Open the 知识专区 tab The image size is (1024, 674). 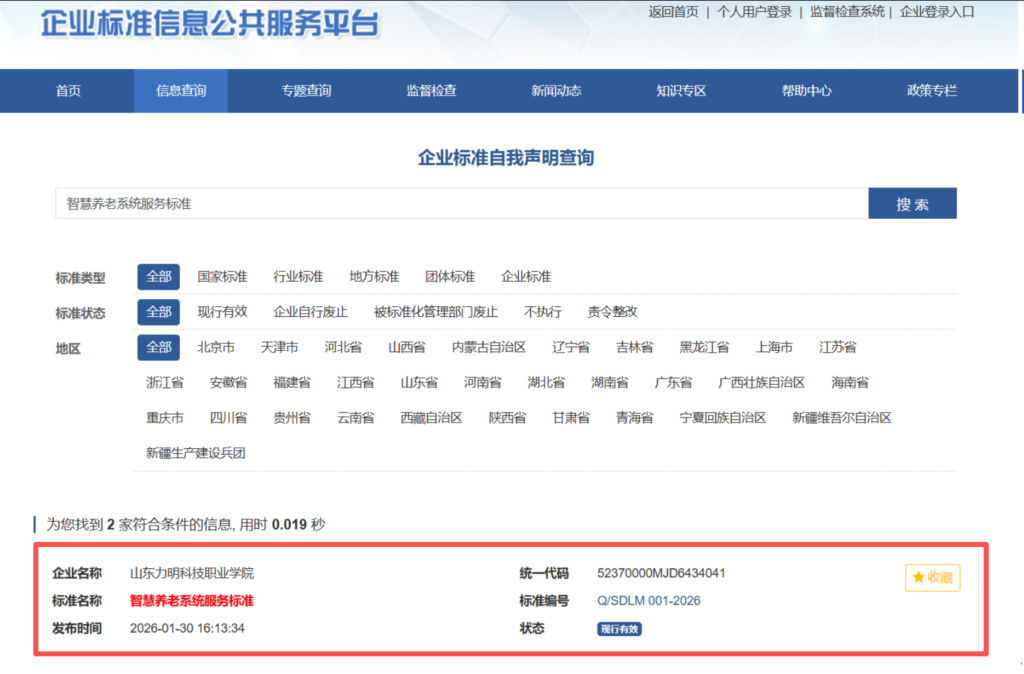coord(679,90)
